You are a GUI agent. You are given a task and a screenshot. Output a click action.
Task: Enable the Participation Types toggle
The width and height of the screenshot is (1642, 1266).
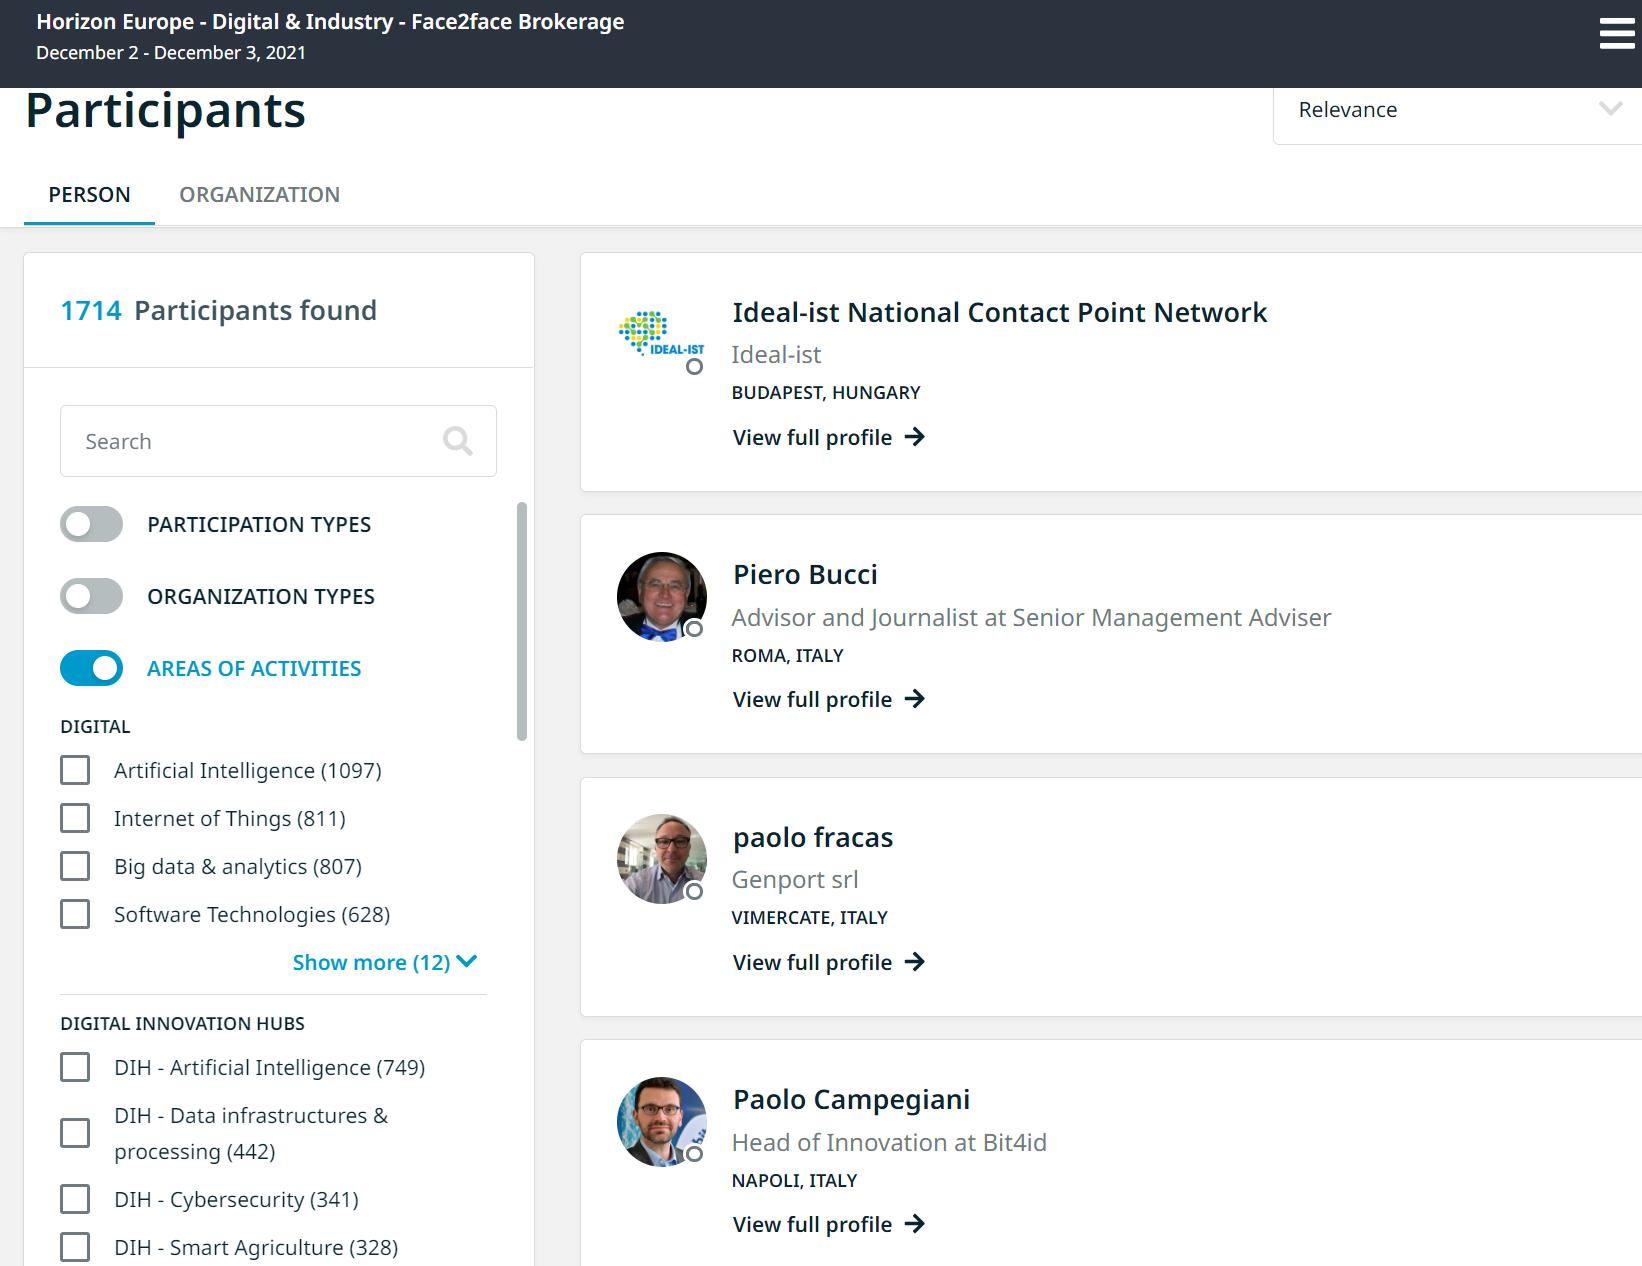coord(92,524)
